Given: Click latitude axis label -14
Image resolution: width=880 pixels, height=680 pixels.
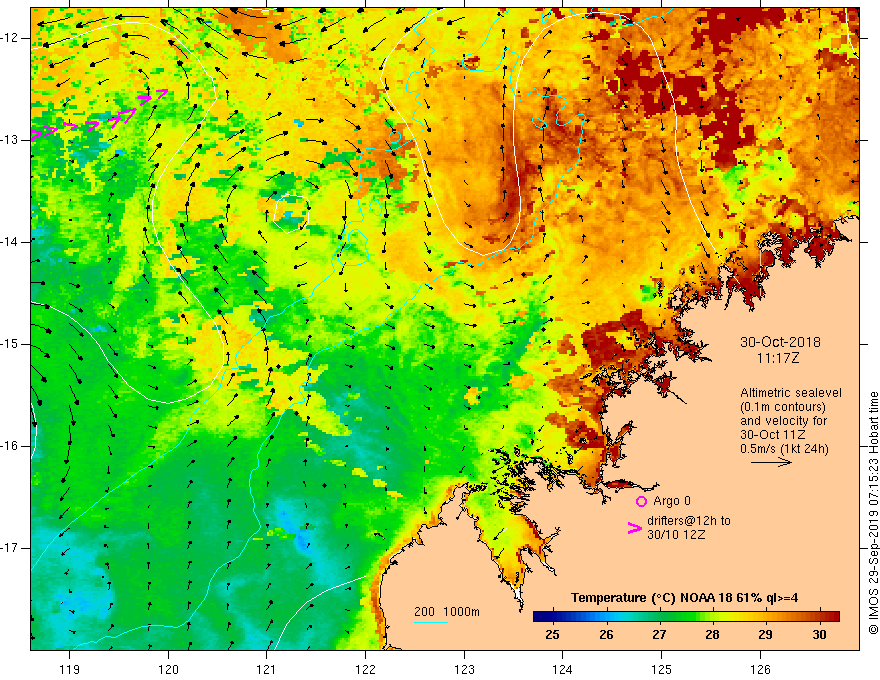Looking at the screenshot, I should (11, 242).
